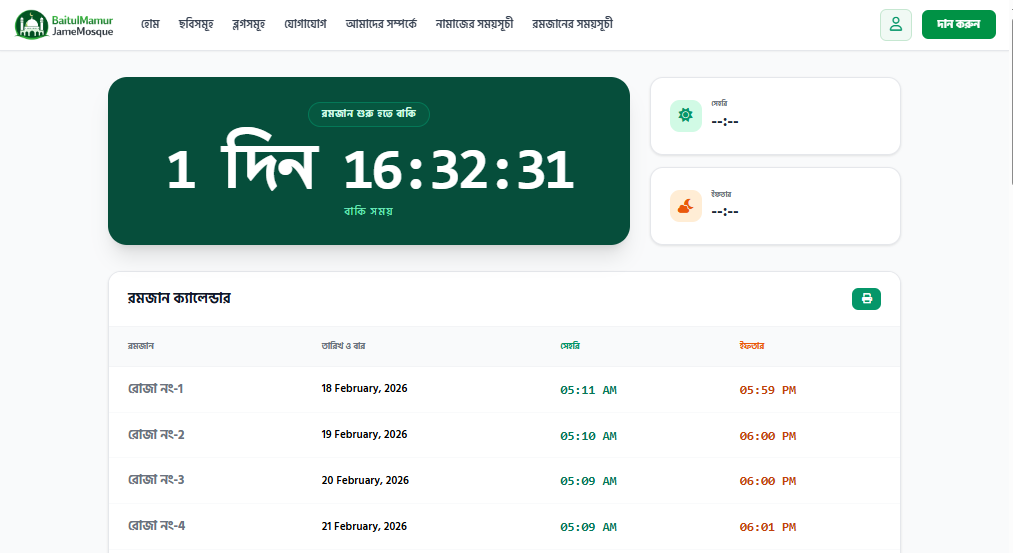
Task: Click the ইফতার column header
Action: pyautogui.click(x=751, y=346)
